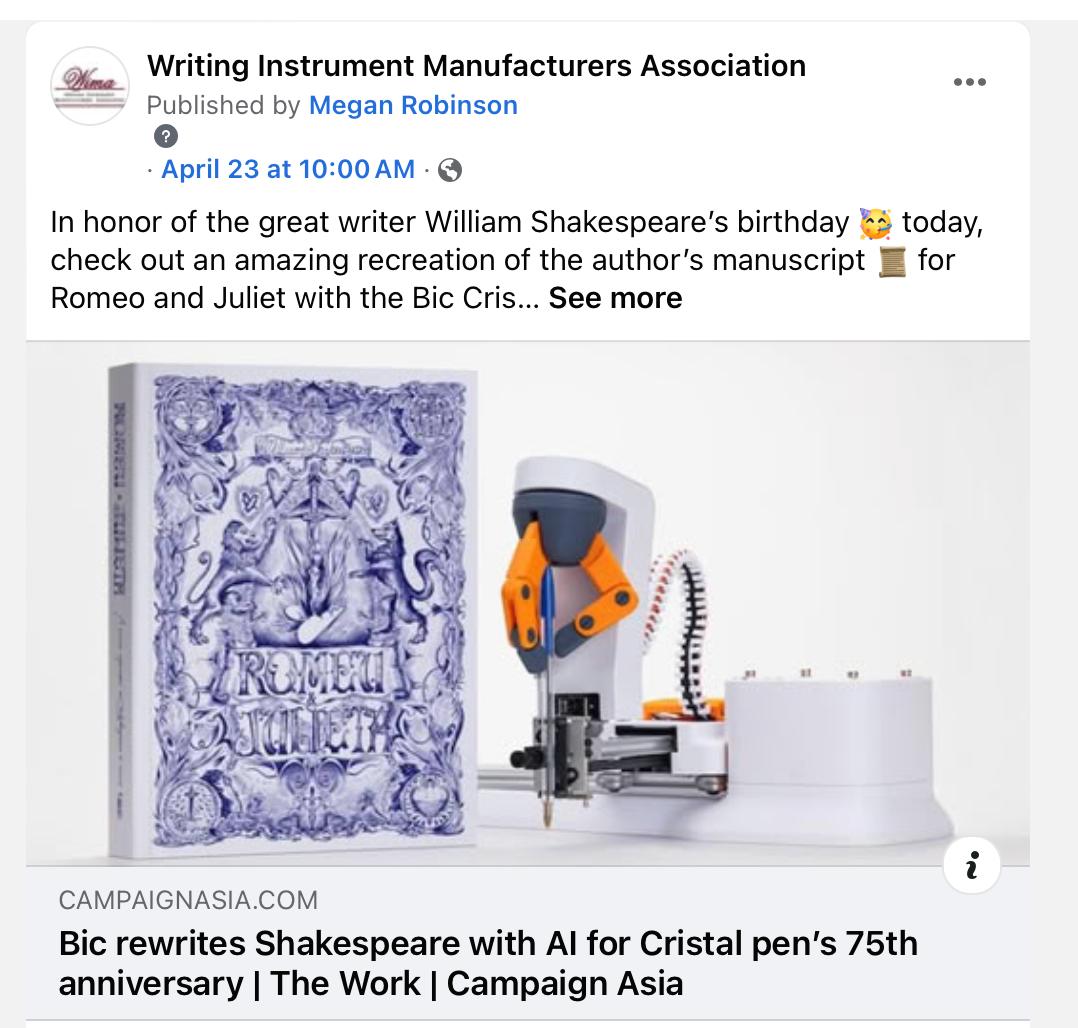Open the Bic rewrites Shakespeare article headline

pos(488,963)
